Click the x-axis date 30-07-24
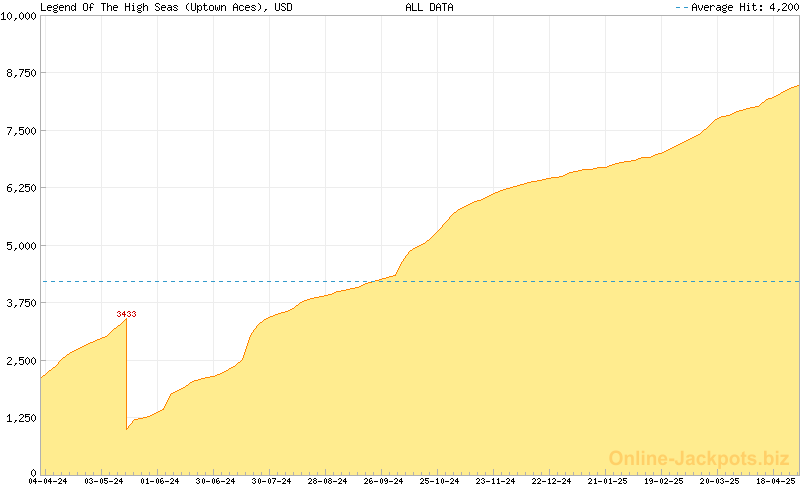This screenshot has height=490, width=800. pos(271,481)
